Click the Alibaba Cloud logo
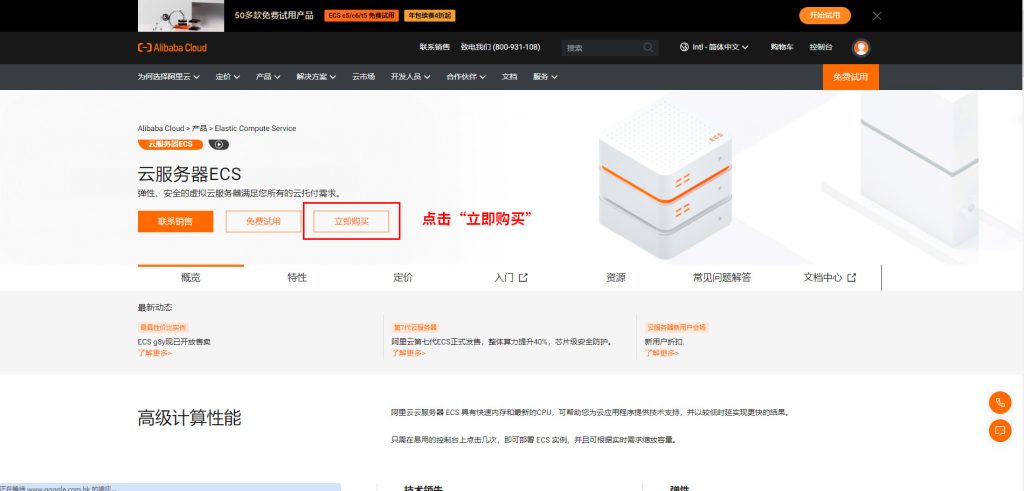1024x491 pixels. 172,48
